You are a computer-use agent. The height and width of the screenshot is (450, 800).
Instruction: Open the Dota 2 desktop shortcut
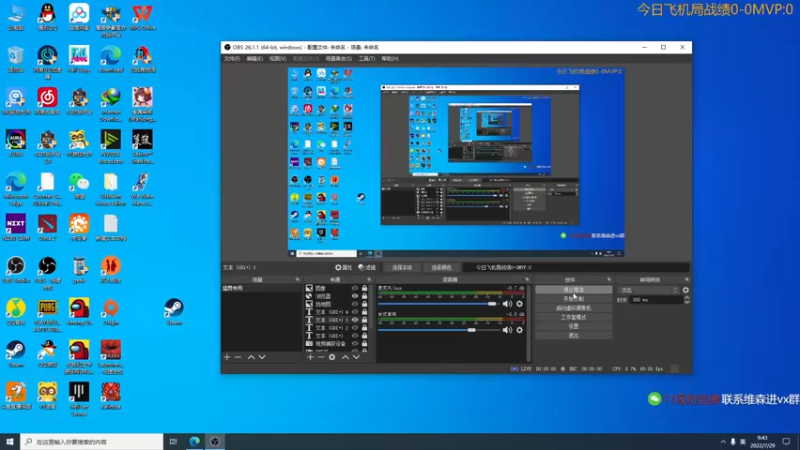coord(47,228)
